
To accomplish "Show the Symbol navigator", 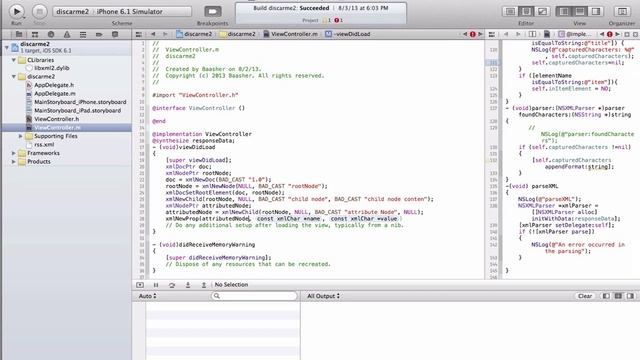I will (35, 34).
